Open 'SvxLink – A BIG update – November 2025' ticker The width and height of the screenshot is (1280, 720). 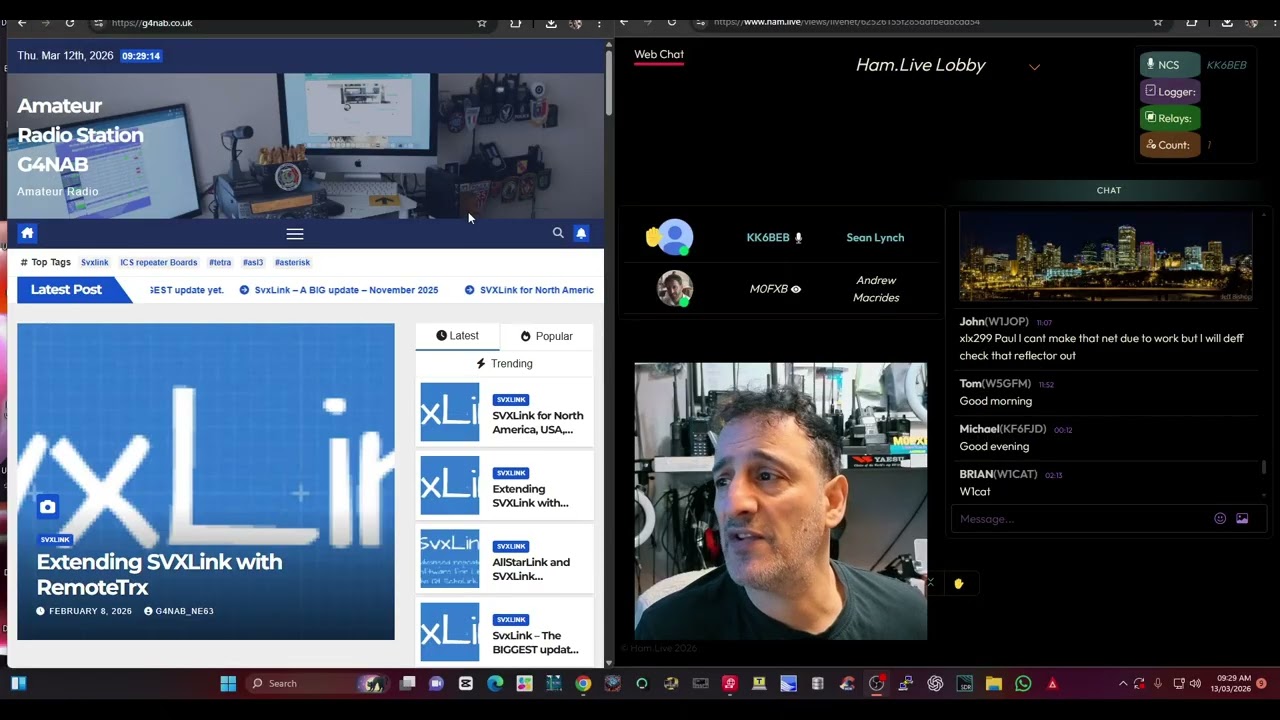coord(346,290)
